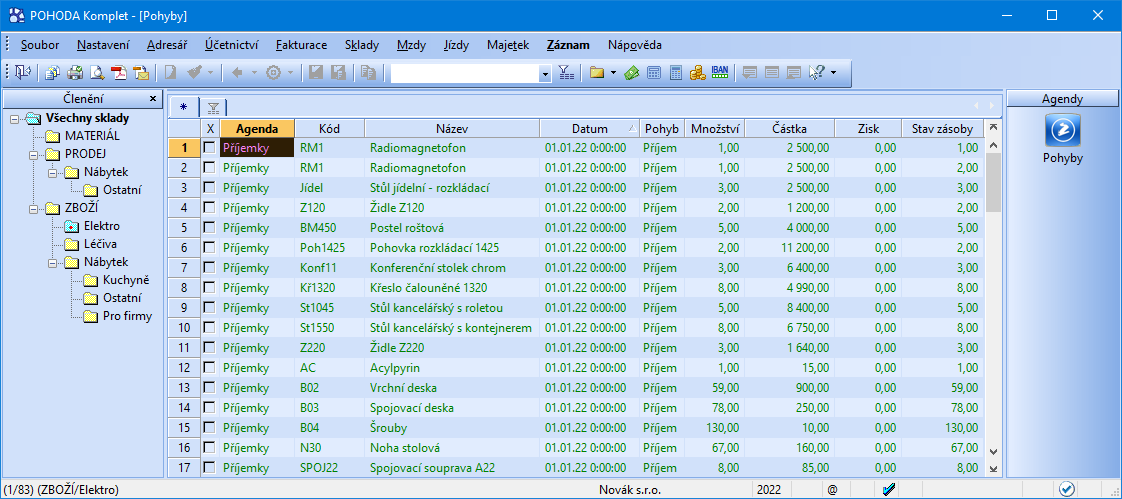Click the toolbar search input field
The image size is (1122, 499).
(x=465, y=74)
